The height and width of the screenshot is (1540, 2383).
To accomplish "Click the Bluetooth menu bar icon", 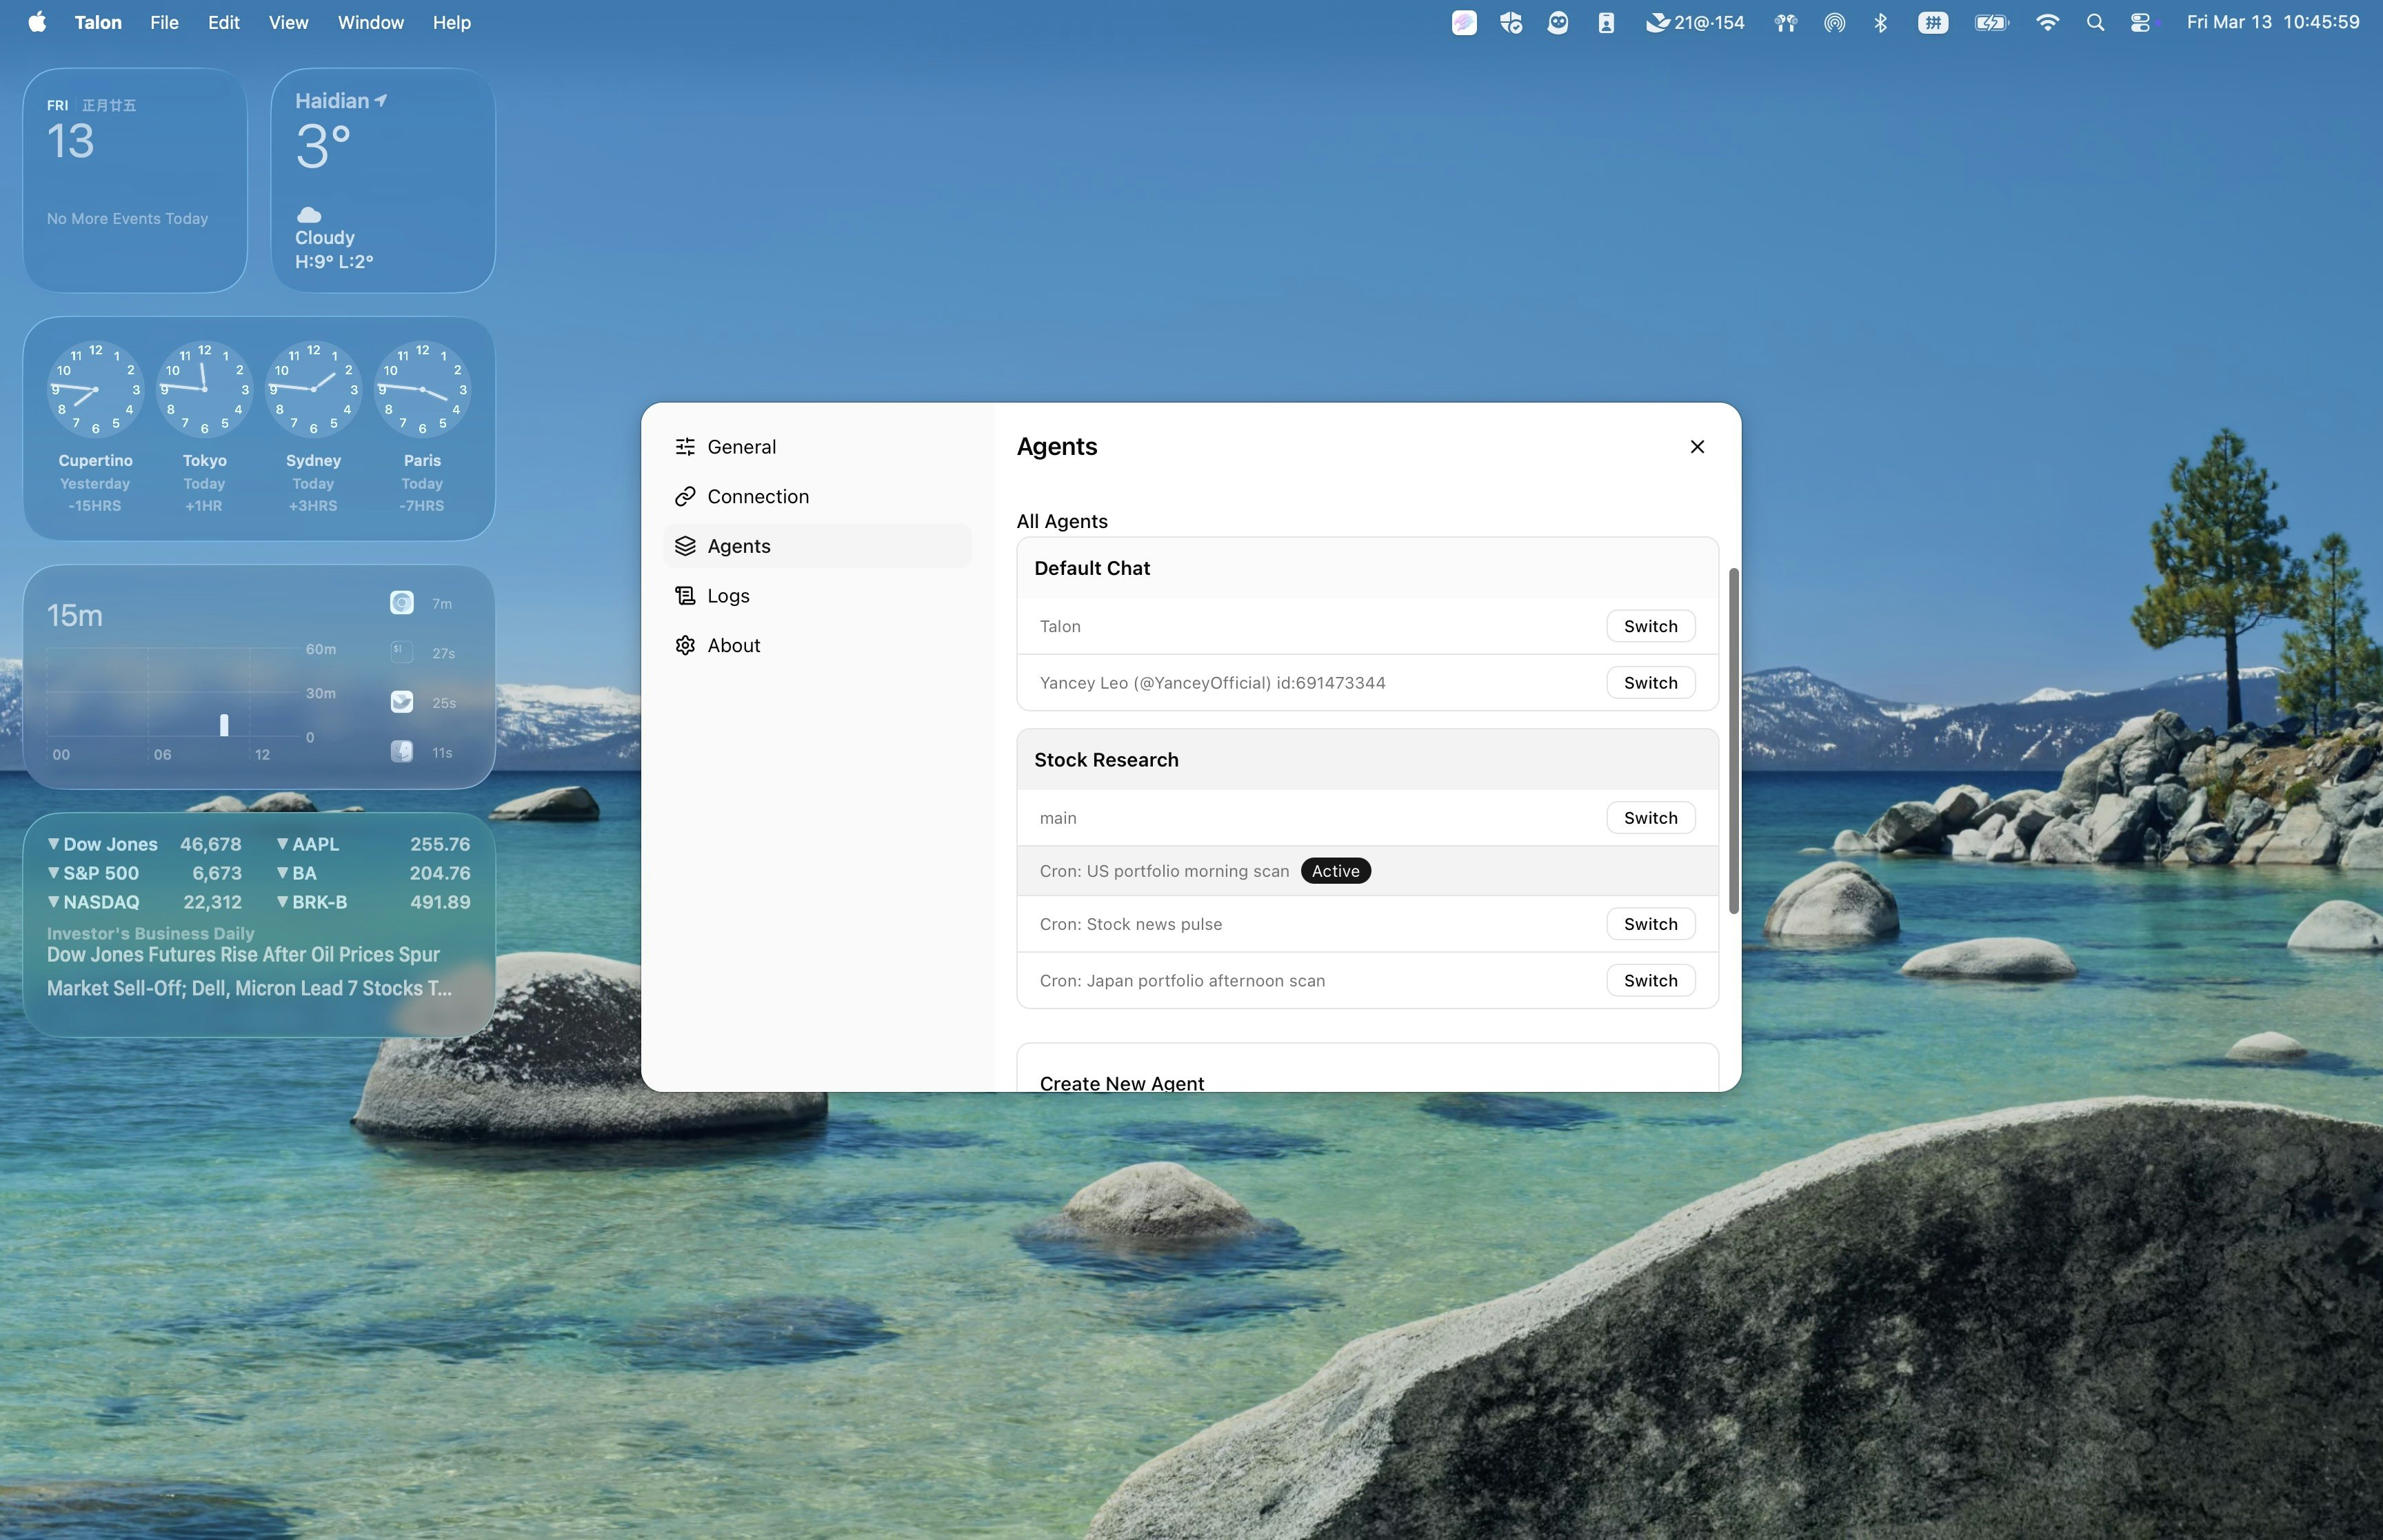I will (x=1880, y=22).
